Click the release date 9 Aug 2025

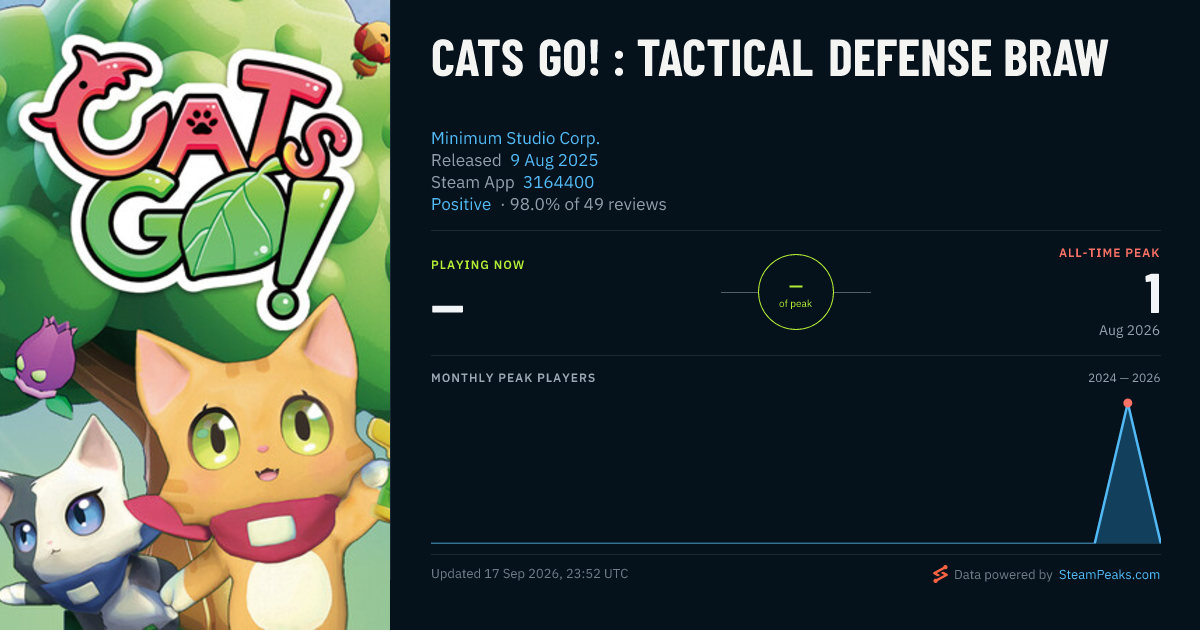(554, 160)
